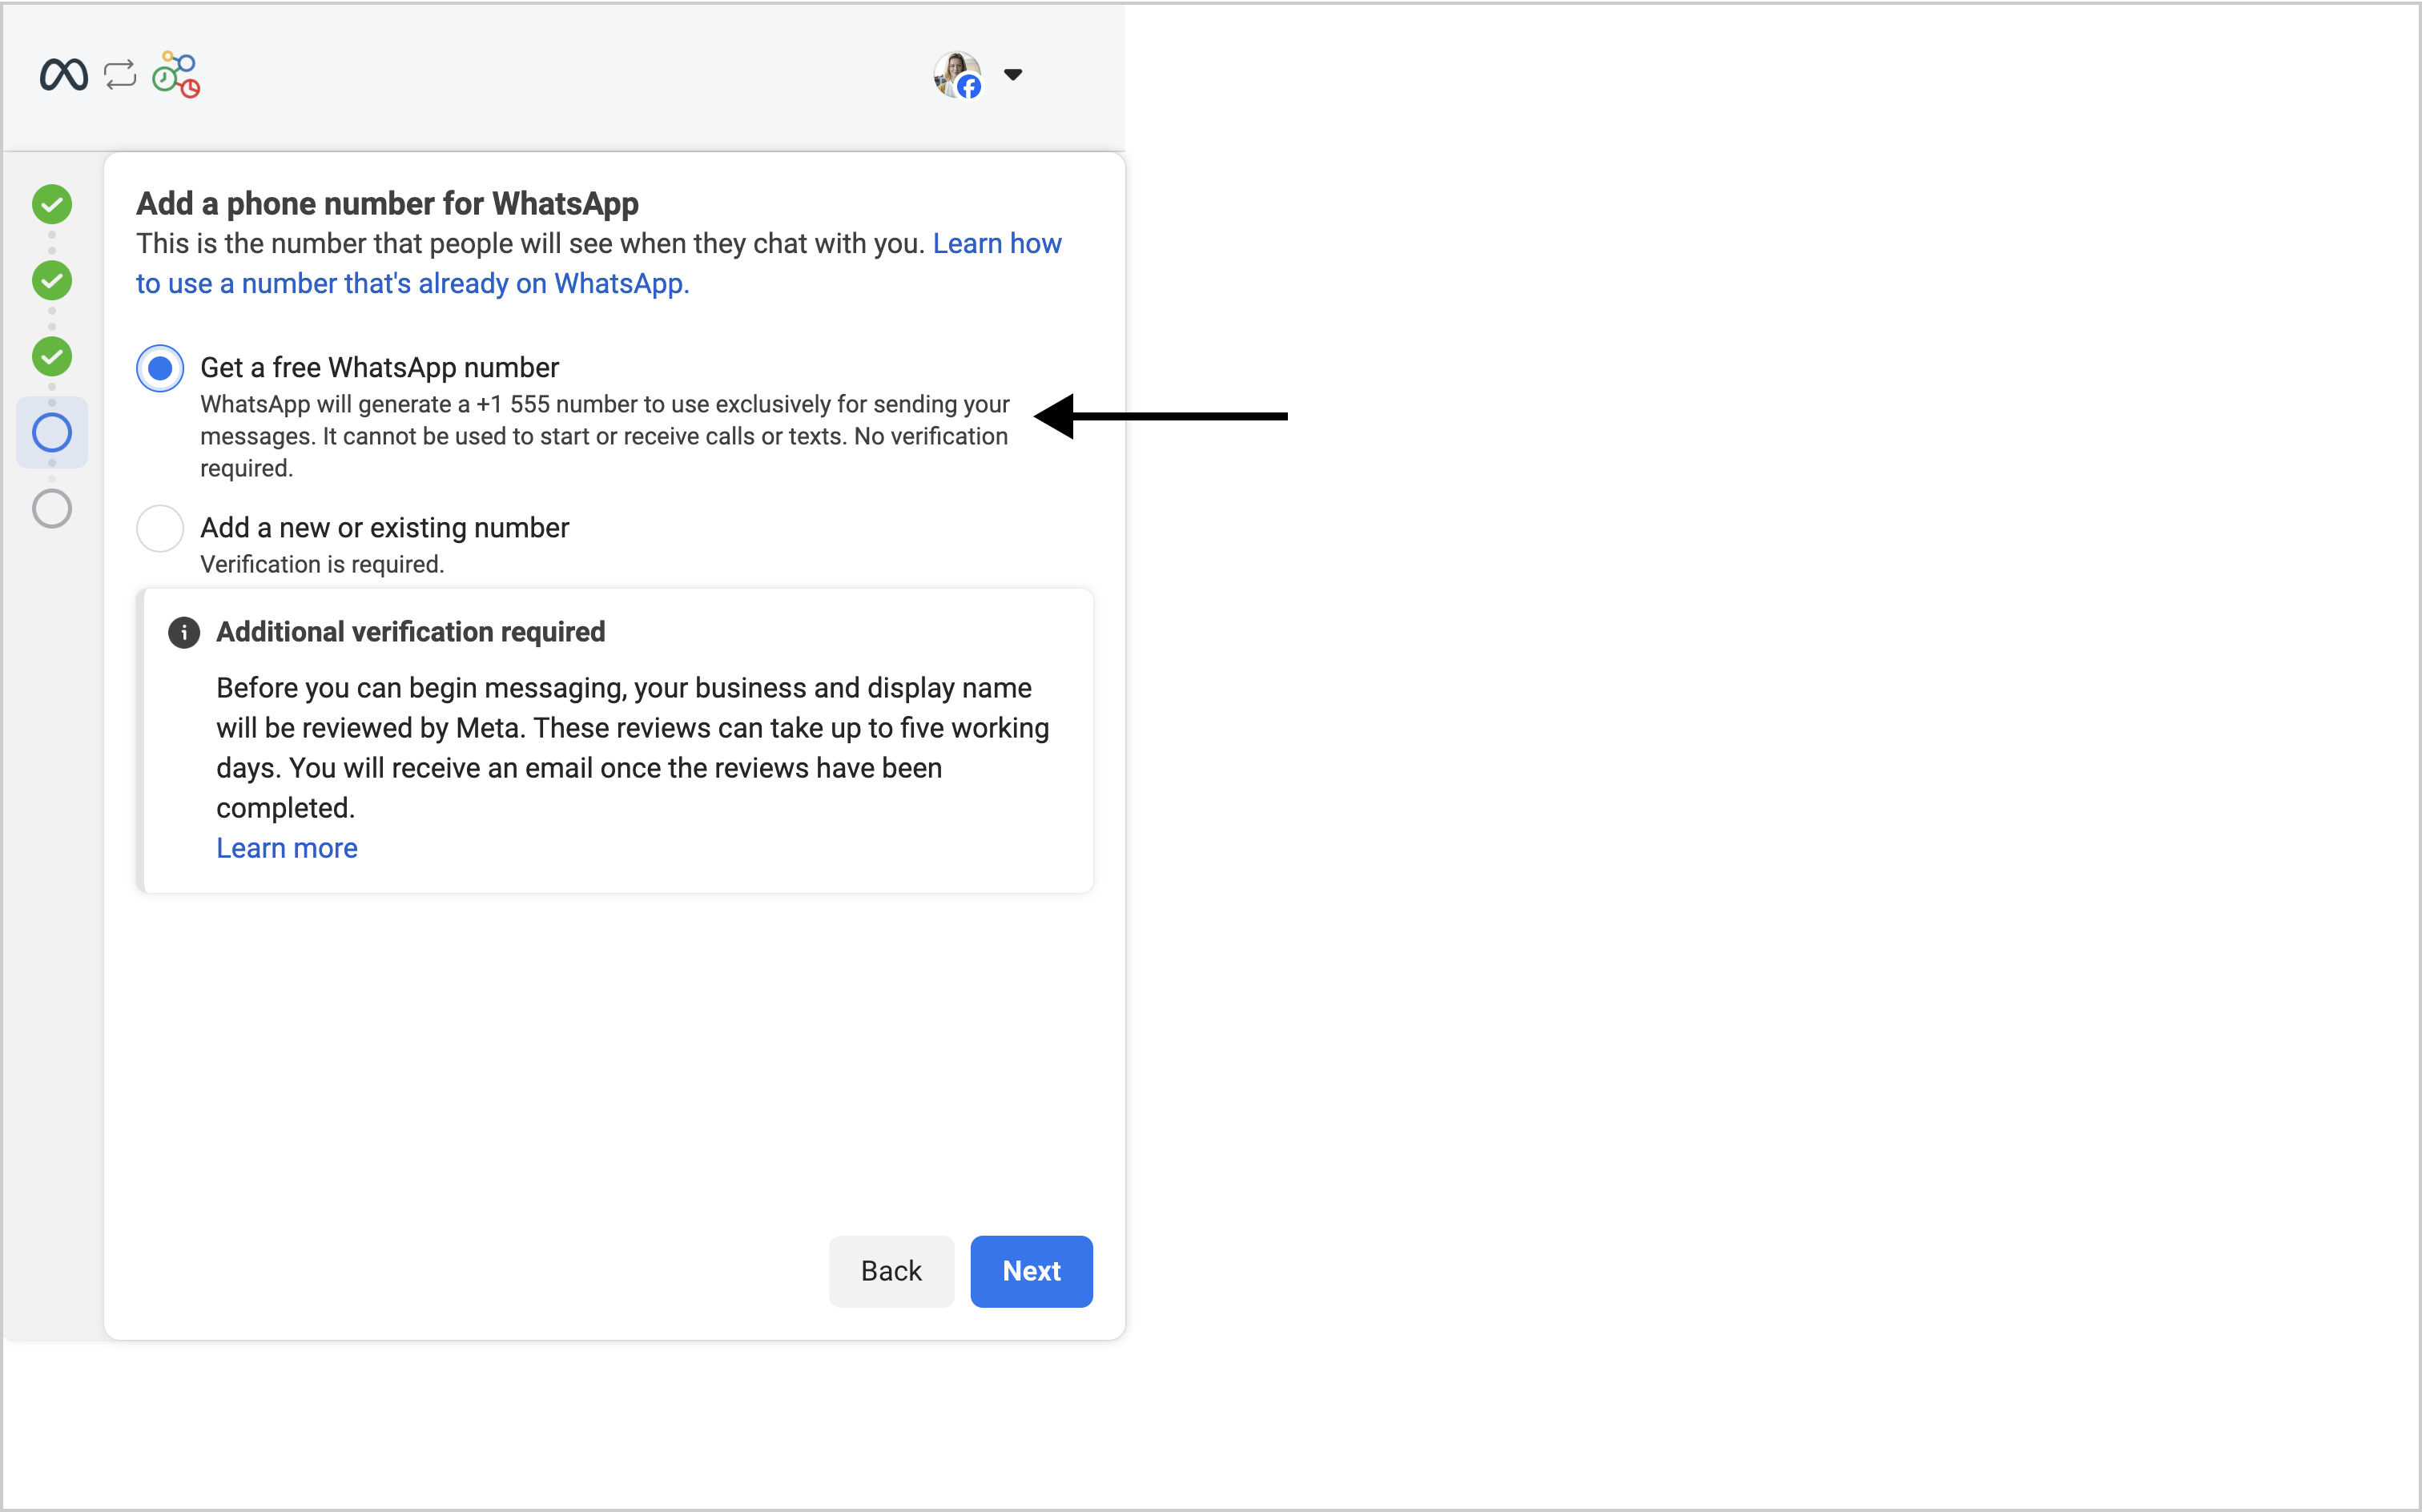Click the sync arrows icon in header
This screenshot has width=2422, height=1512.
coord(120,75)
